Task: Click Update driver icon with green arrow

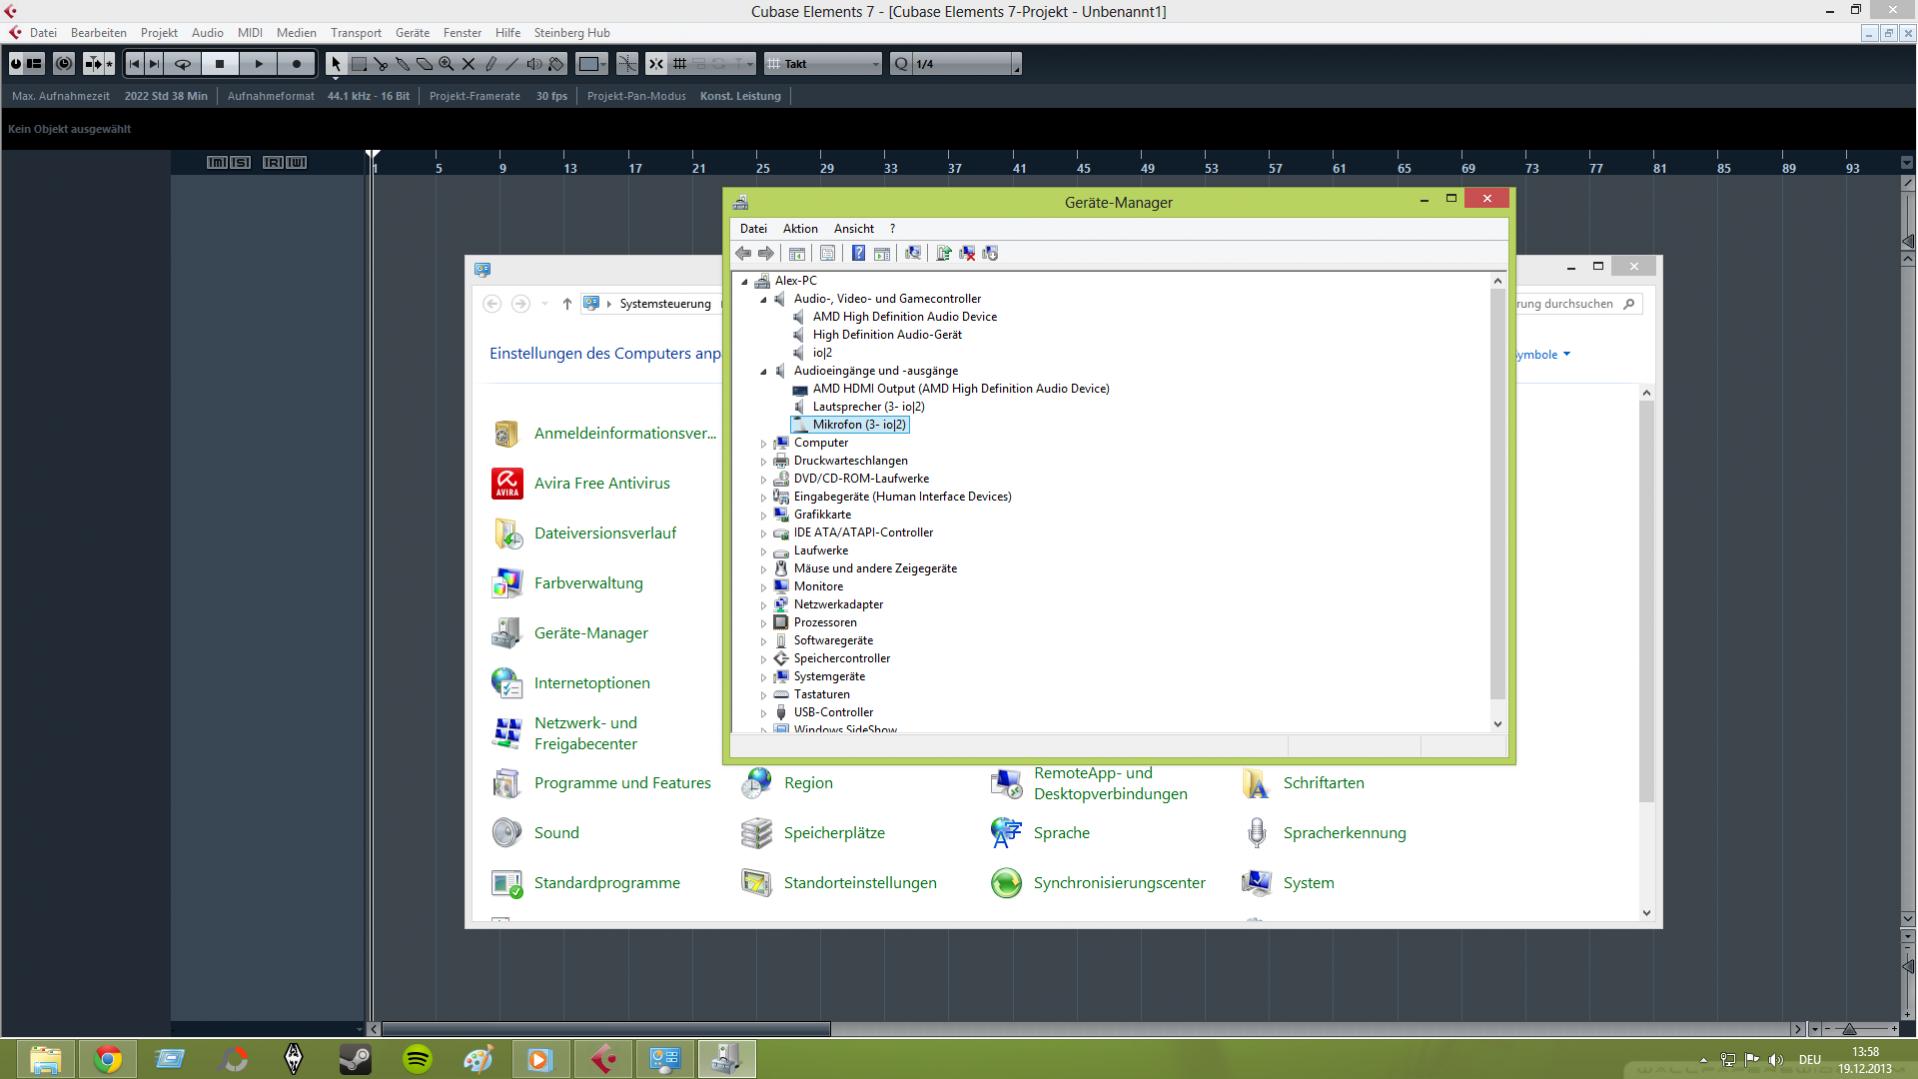Action: click(x=944, y=253)
